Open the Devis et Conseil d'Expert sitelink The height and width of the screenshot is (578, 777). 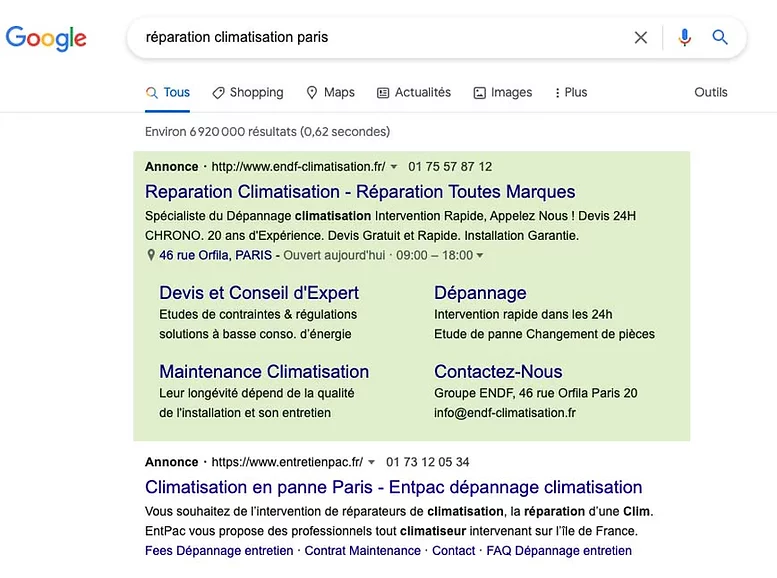tap(259, 293)
